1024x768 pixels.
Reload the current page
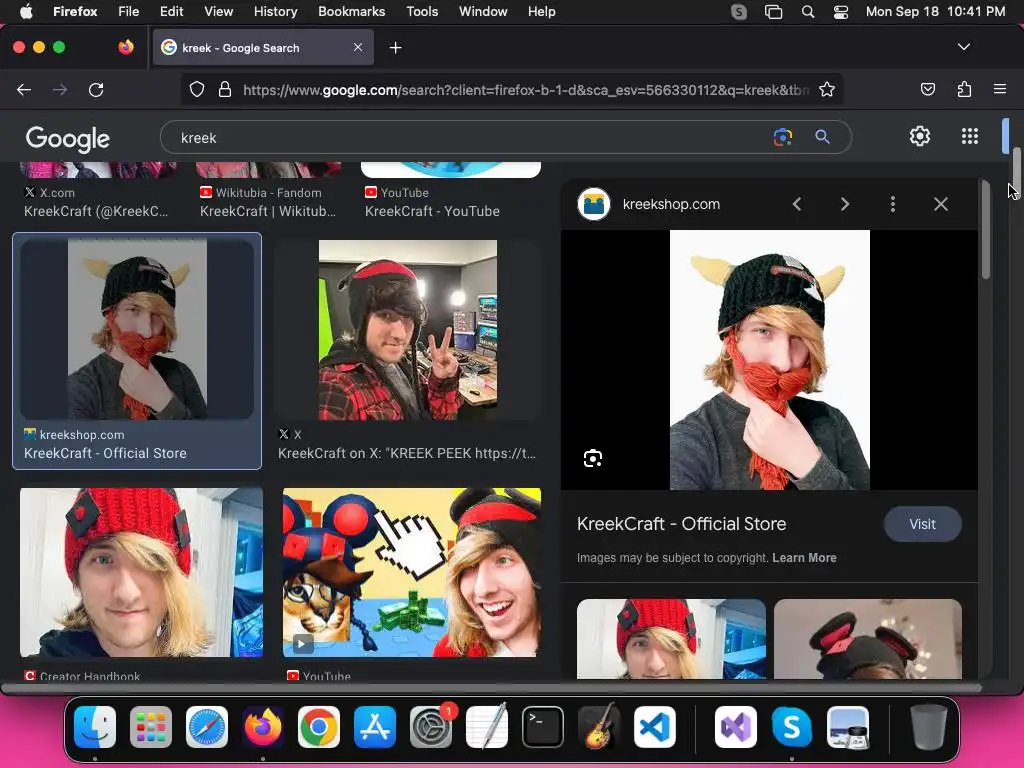(x=96, y=89)
